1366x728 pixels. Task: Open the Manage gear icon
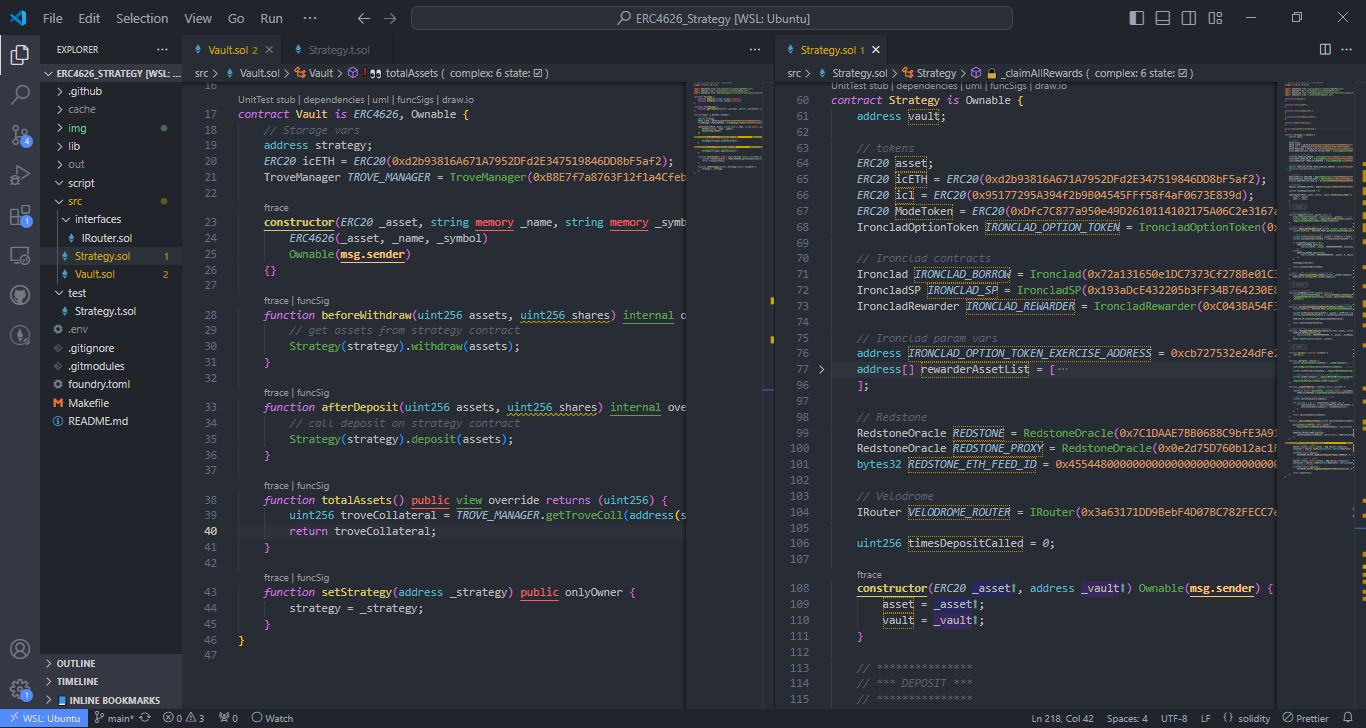point(20,689)
